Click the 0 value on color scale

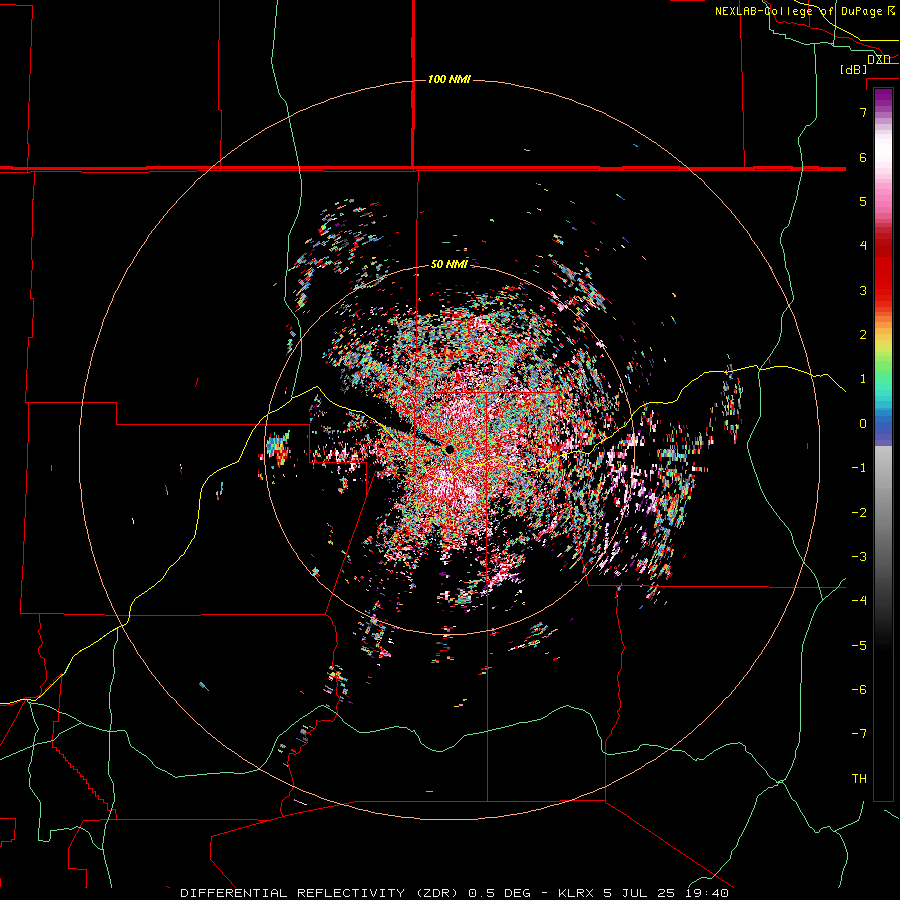point(863,424)
